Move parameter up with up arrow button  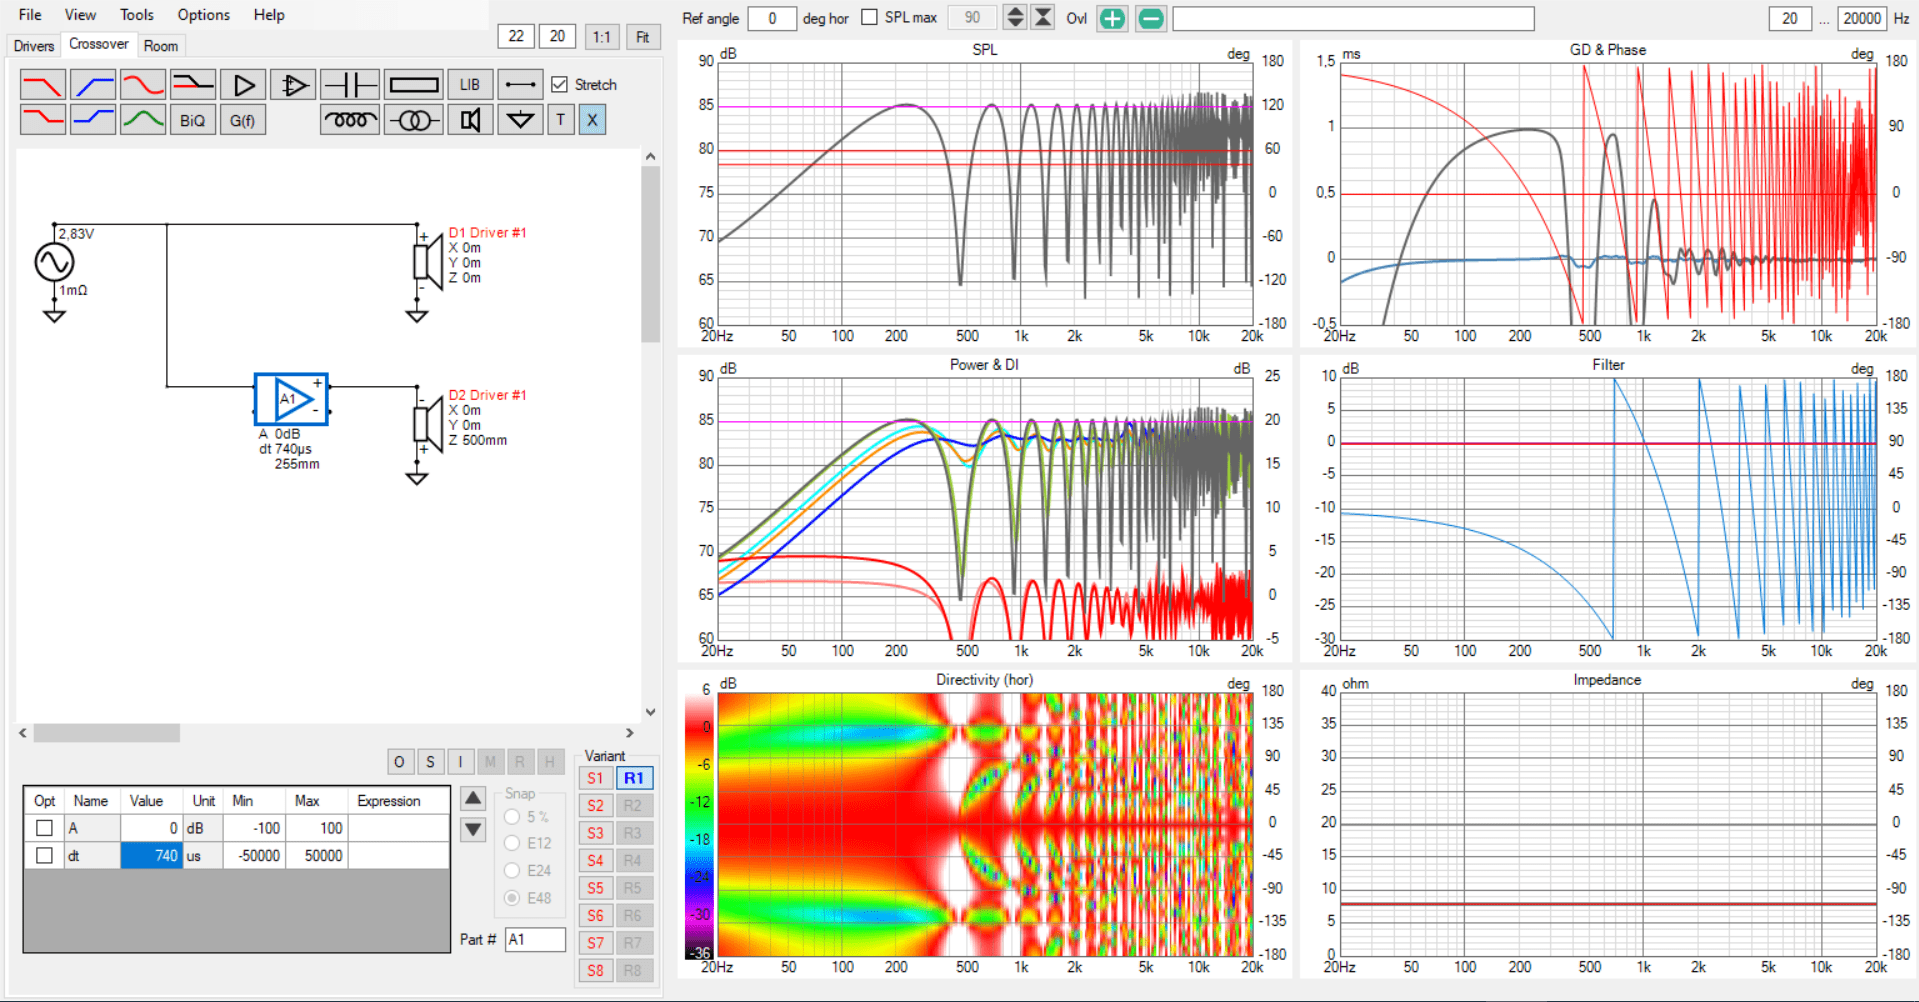point(473,798)
